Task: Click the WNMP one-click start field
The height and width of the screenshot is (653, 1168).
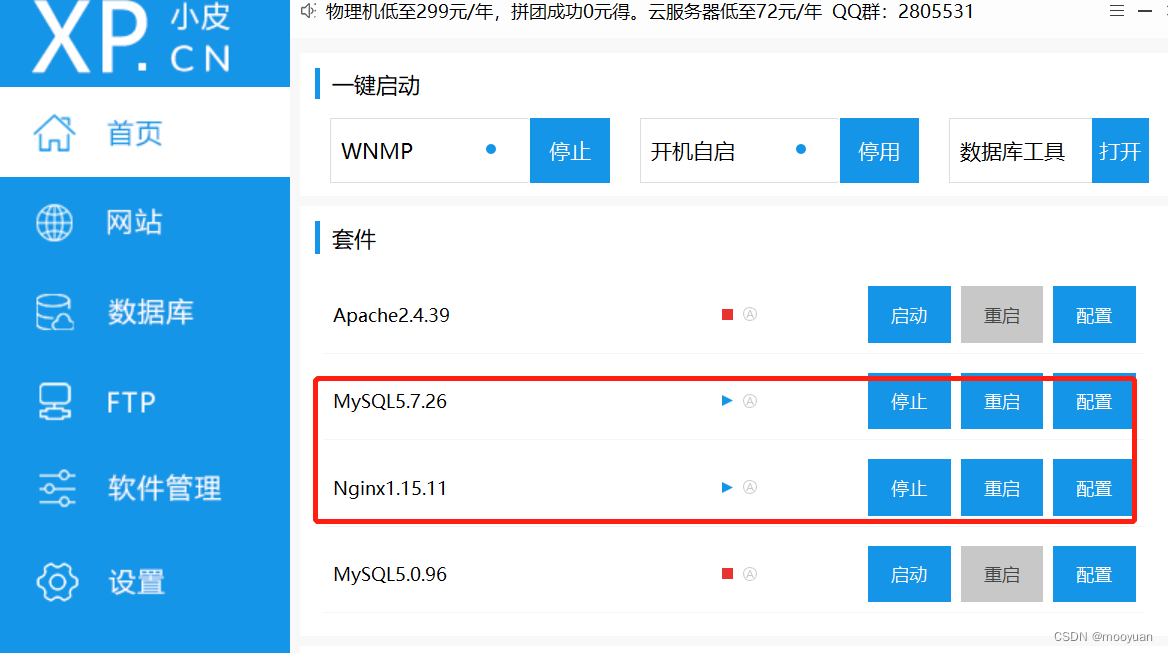Action: click(x=431, y=150)
